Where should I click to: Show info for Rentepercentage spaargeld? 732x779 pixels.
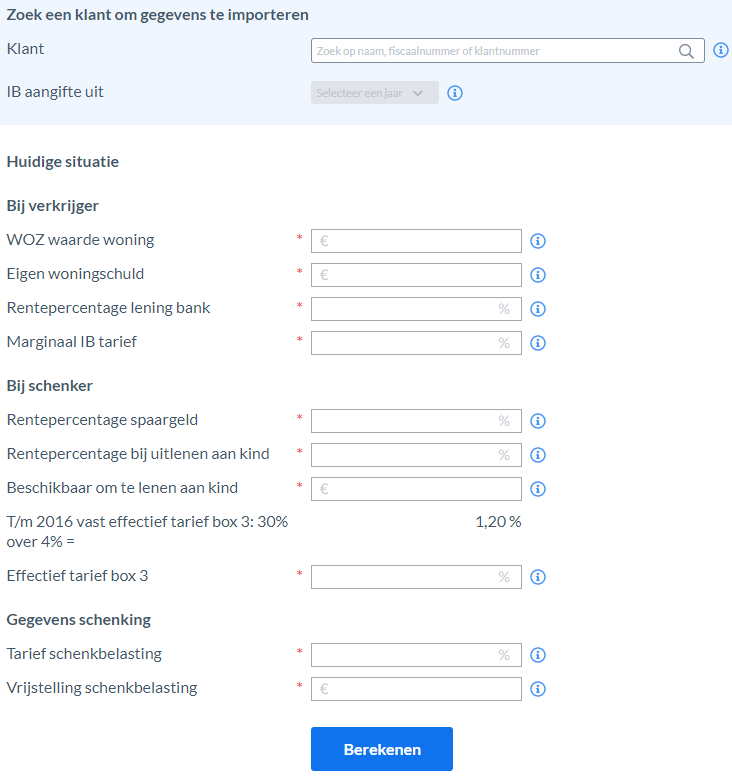click(538, 421)
